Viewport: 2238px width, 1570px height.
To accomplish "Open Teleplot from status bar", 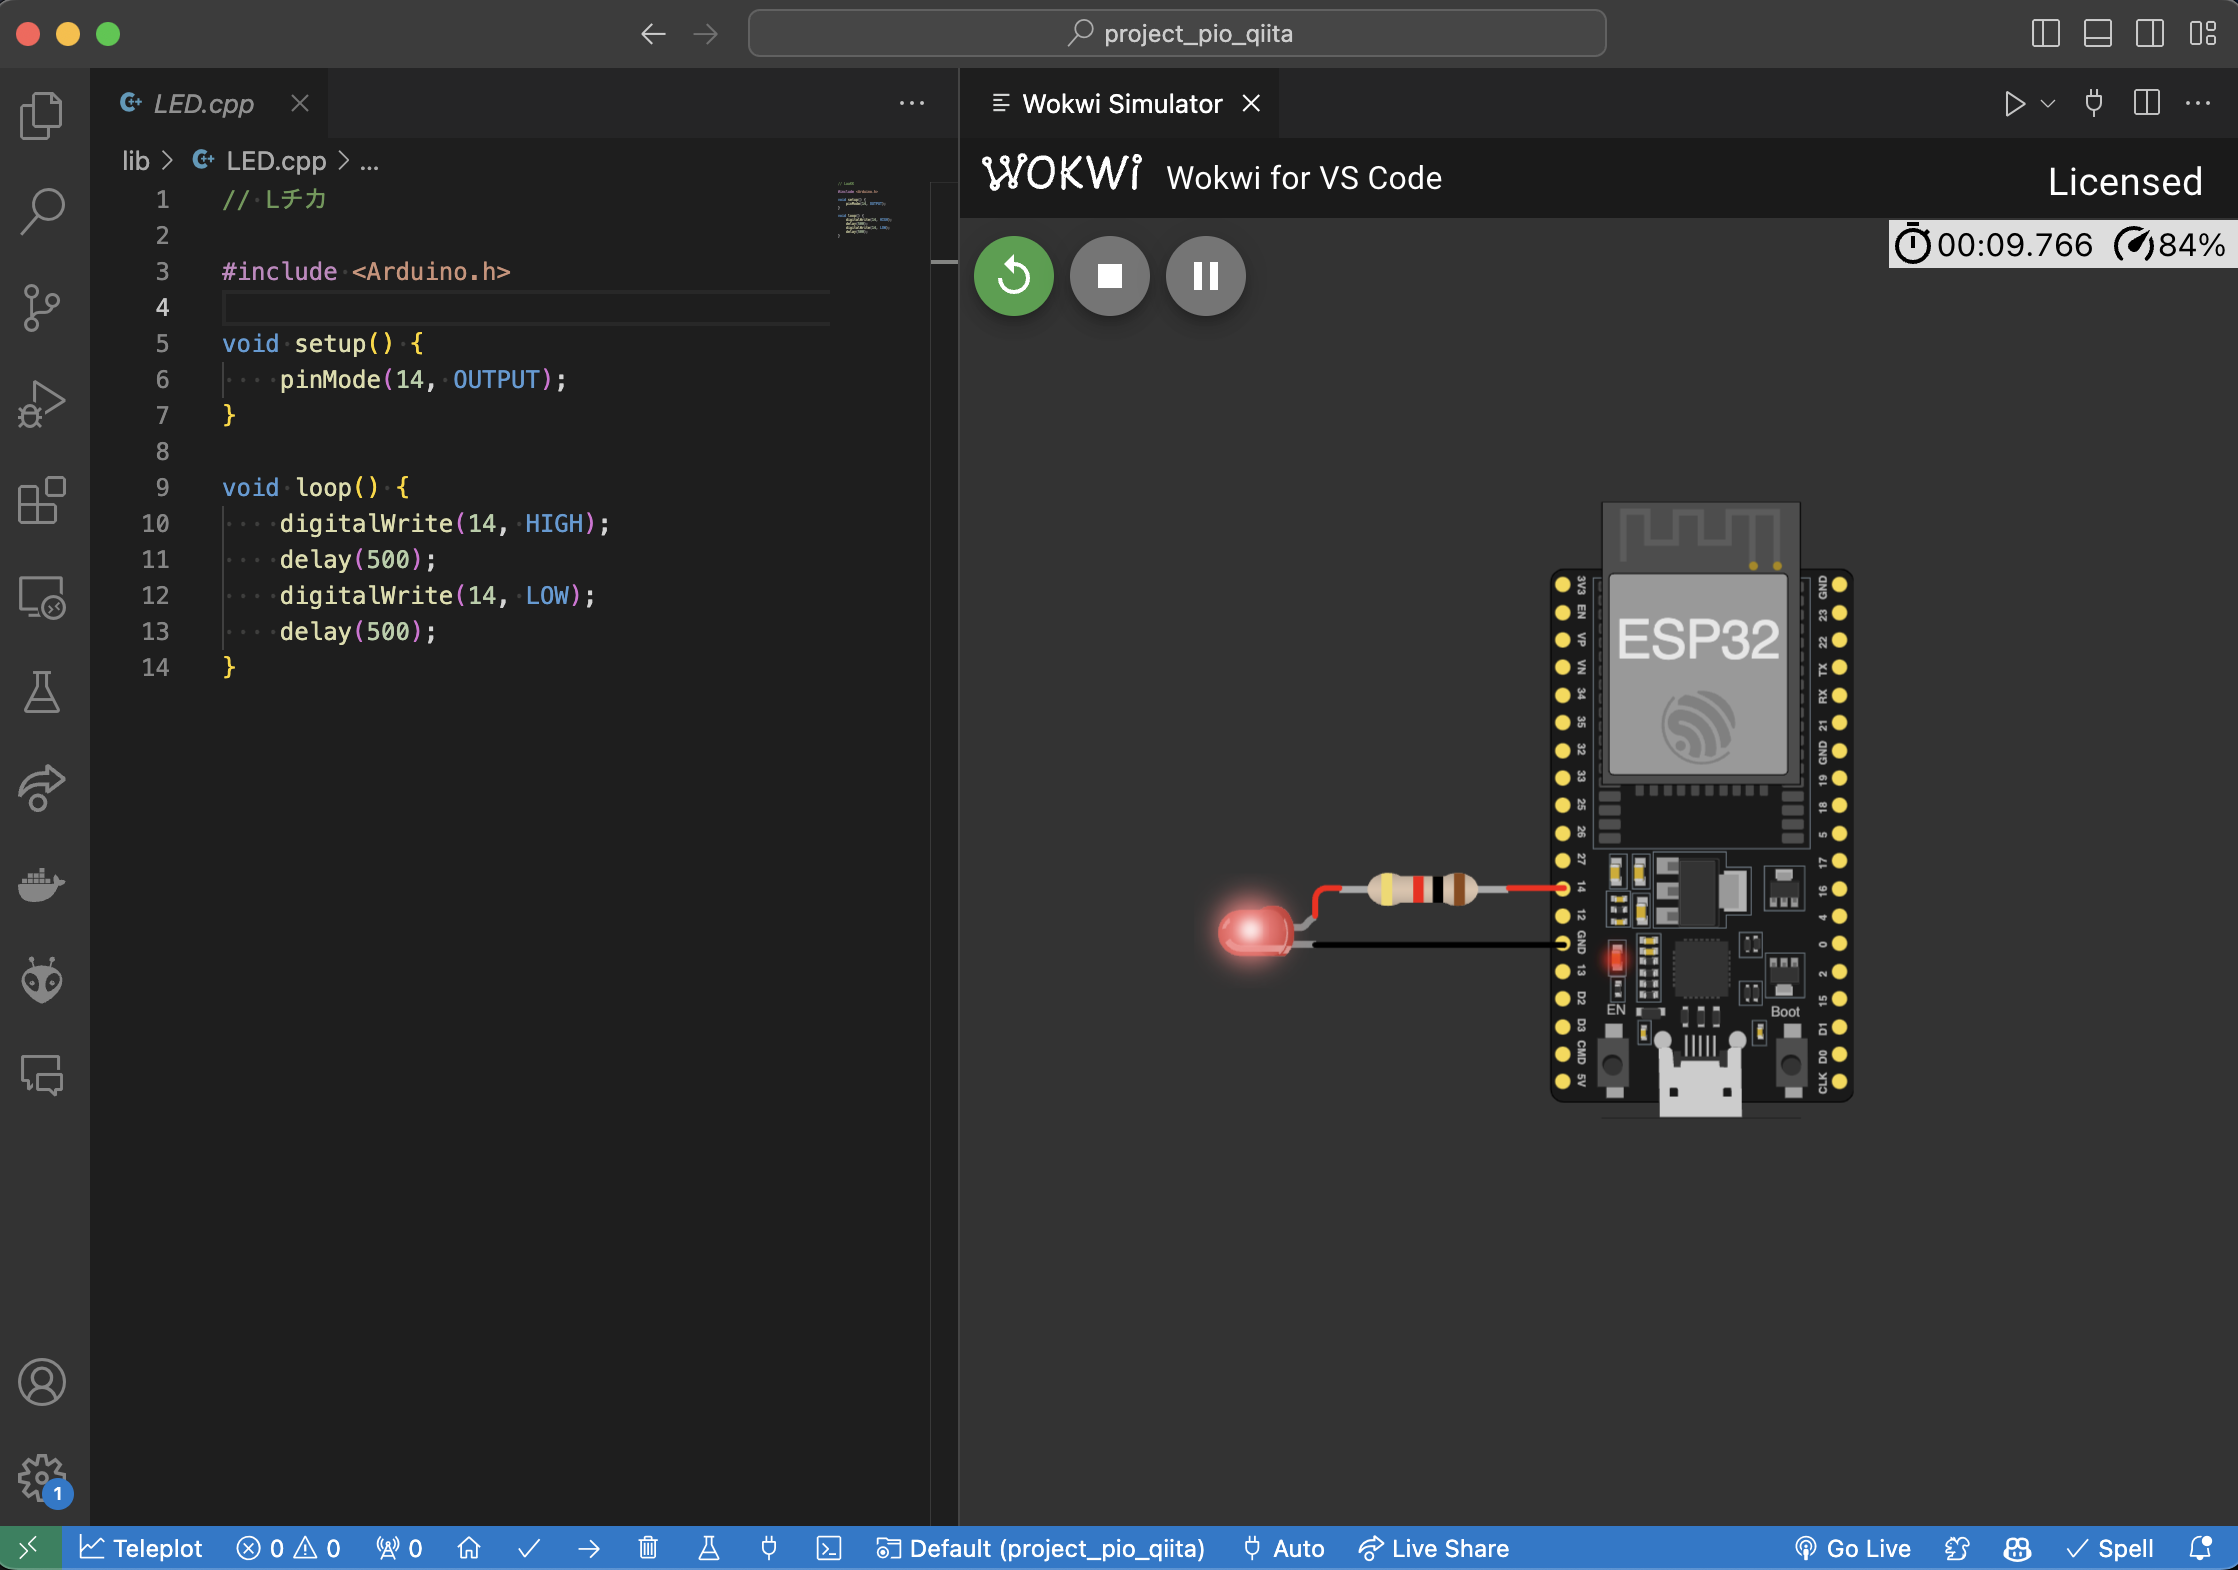I will pos(141,1548).
